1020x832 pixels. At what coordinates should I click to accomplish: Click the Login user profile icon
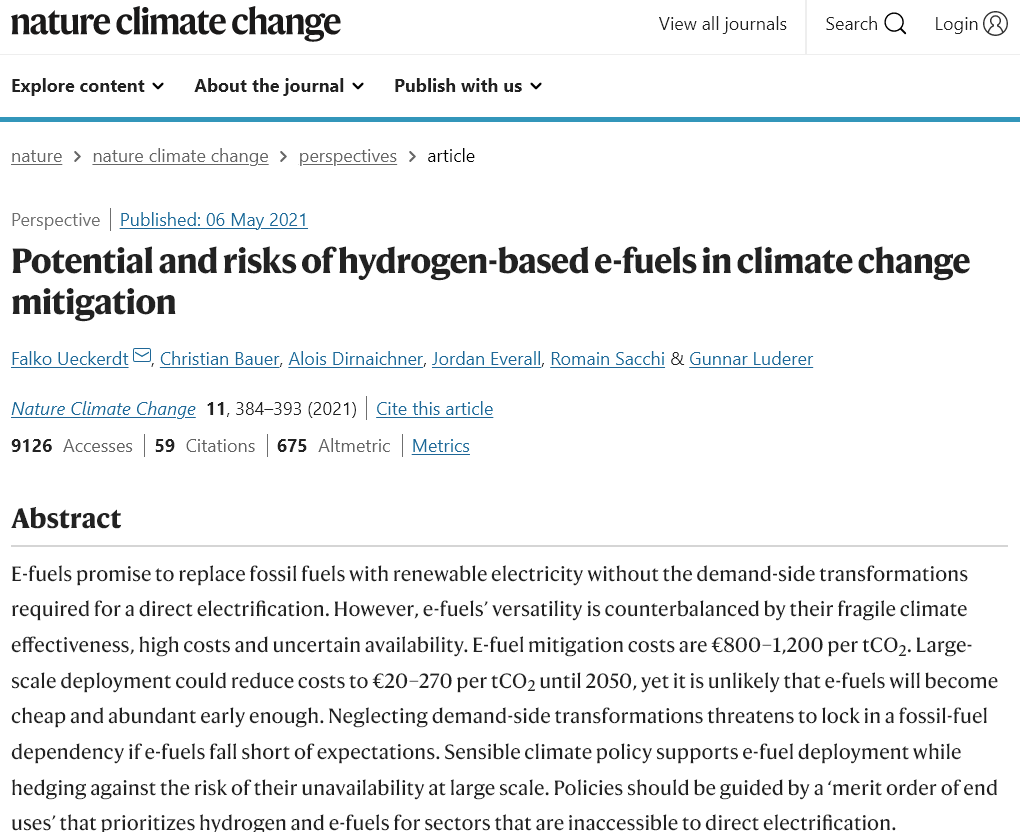click(995, 24)
